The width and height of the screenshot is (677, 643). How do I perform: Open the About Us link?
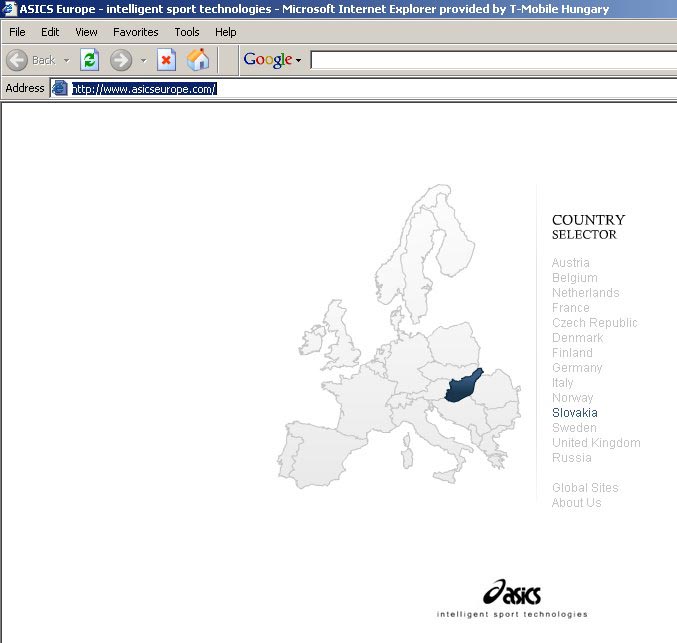(x=576, y=503)
